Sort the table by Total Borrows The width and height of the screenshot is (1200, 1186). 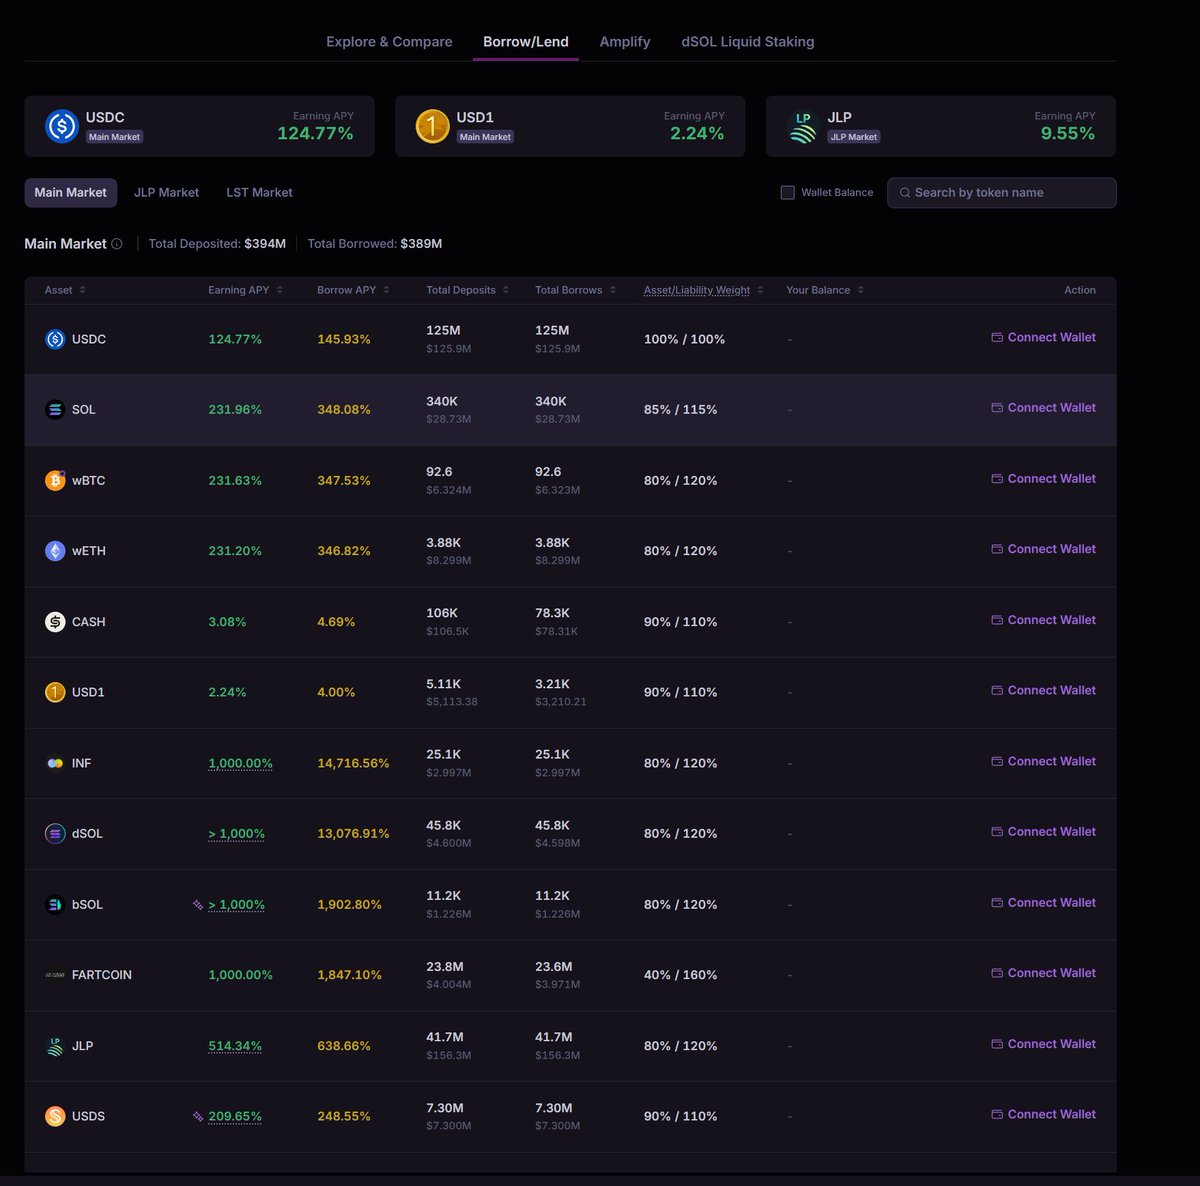point(575,290)
